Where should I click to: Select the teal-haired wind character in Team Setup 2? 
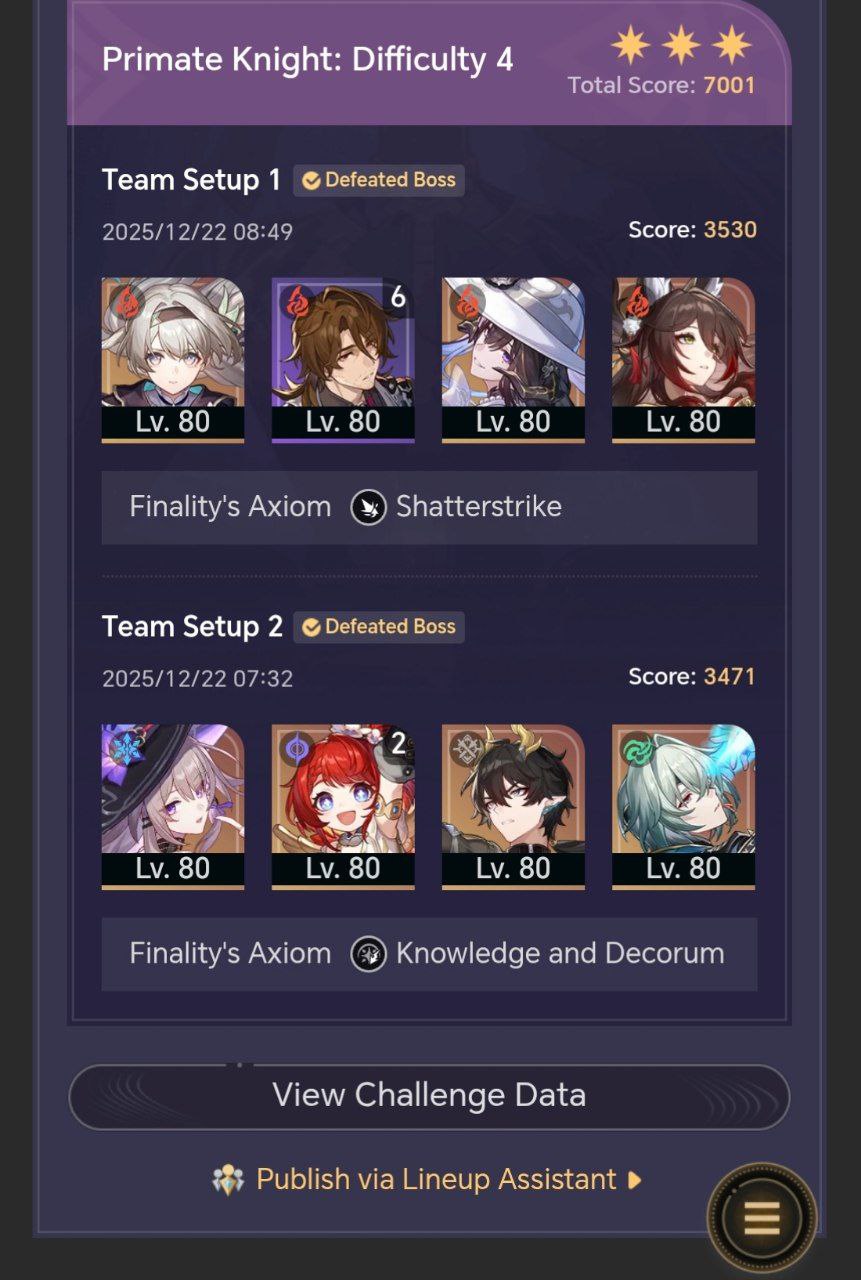683,807
